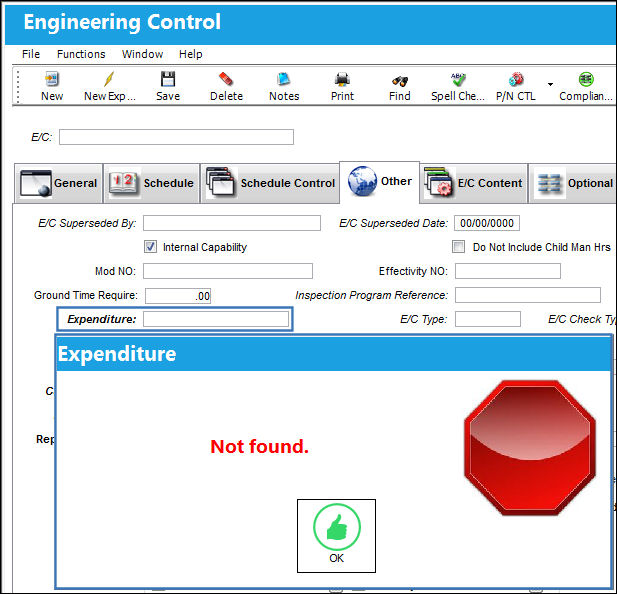
Task: Click the Compliance toolbar icon
Action: click(x=586, y=79)
